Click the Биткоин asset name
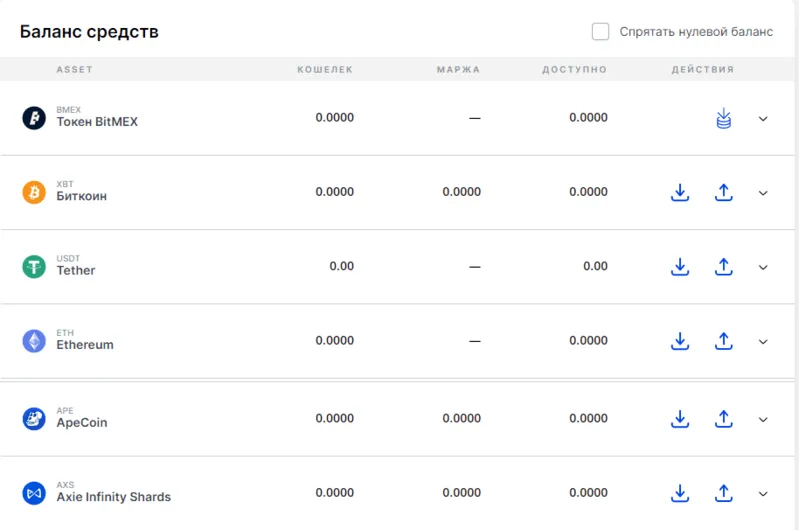The height and width of the screenshot is (530, 799). tap(82, 196)
